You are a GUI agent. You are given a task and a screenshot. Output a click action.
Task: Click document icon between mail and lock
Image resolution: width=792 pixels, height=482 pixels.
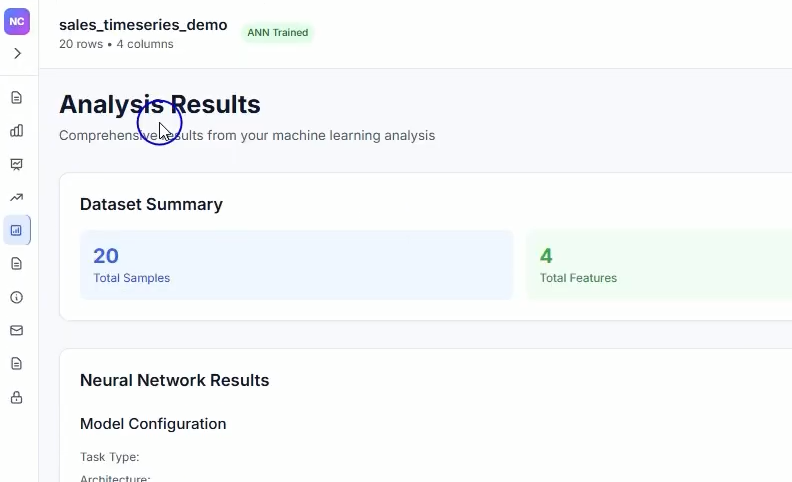(16, 363)
